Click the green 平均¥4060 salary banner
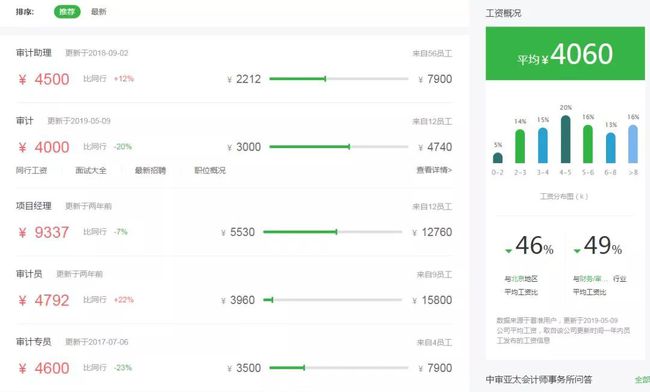The height and width of the screenshot is (392, 650). [x=565, y=53]
